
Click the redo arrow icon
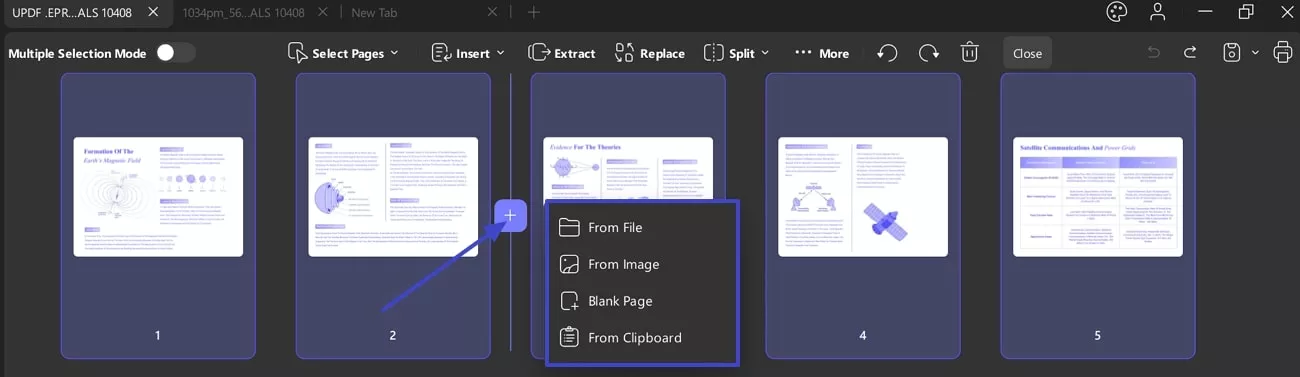pos(1190,53)
